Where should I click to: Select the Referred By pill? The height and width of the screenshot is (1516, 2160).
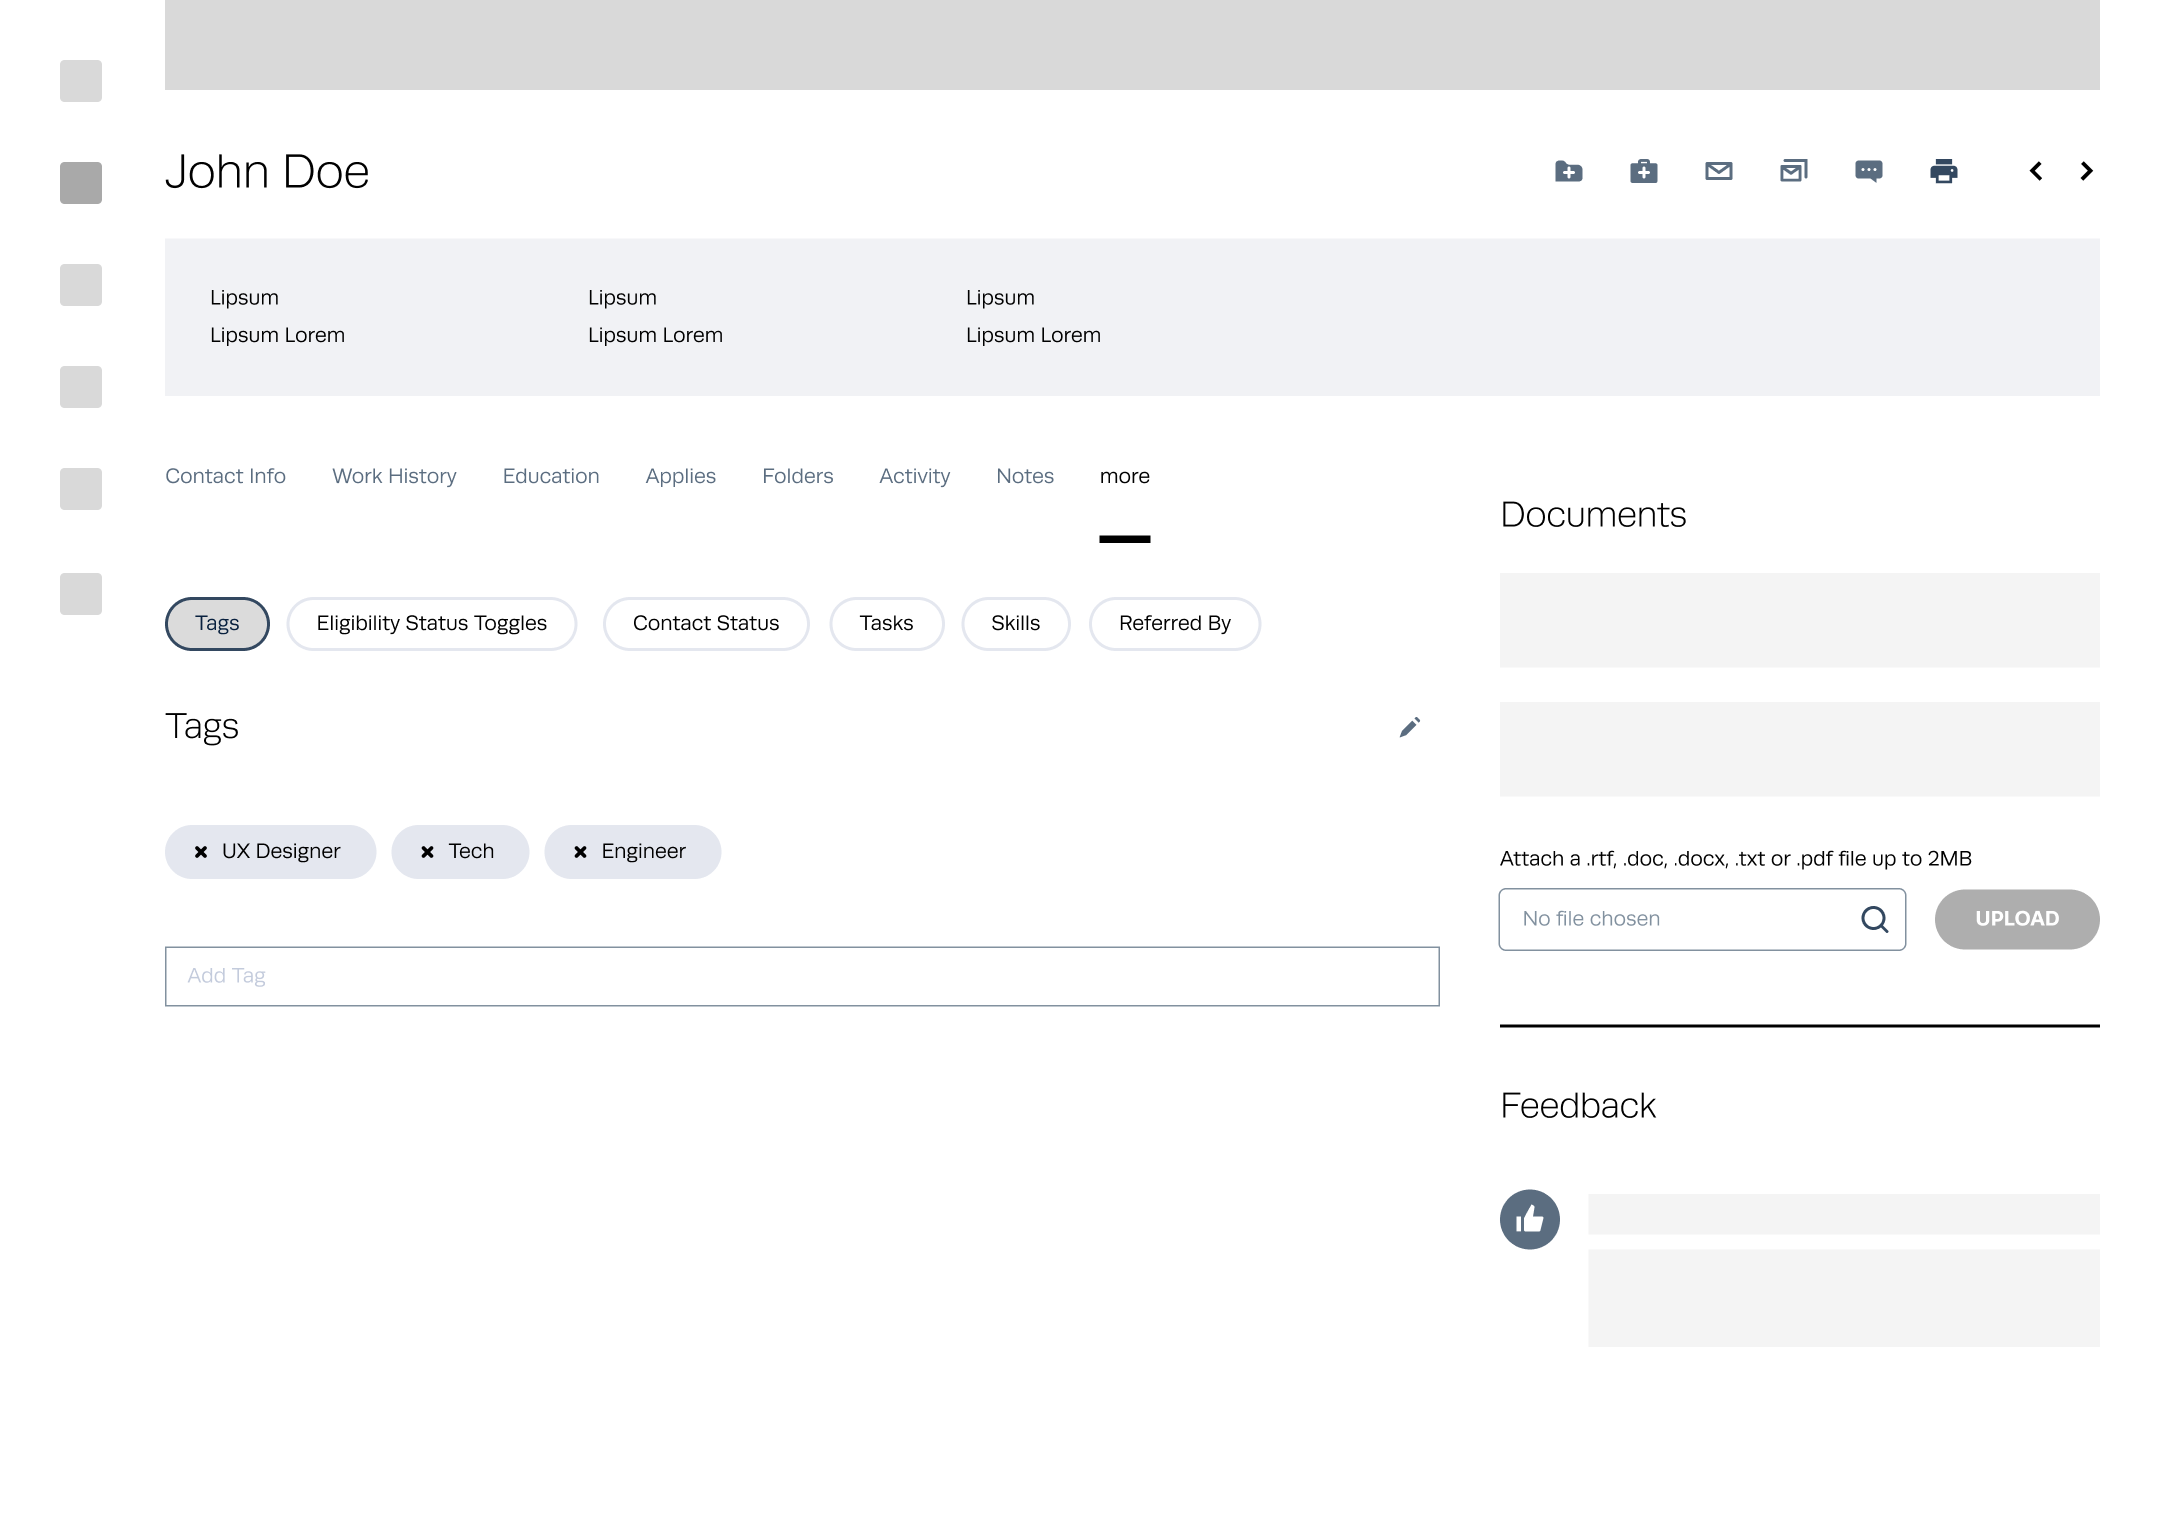point(1174,624)
